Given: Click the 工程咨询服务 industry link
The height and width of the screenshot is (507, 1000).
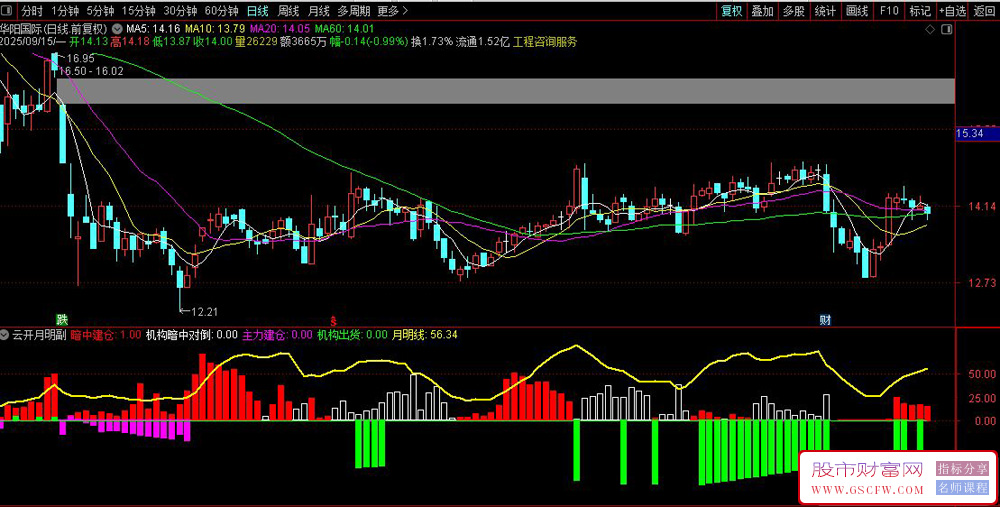Looking at the screenshot, I should [545, 41].
